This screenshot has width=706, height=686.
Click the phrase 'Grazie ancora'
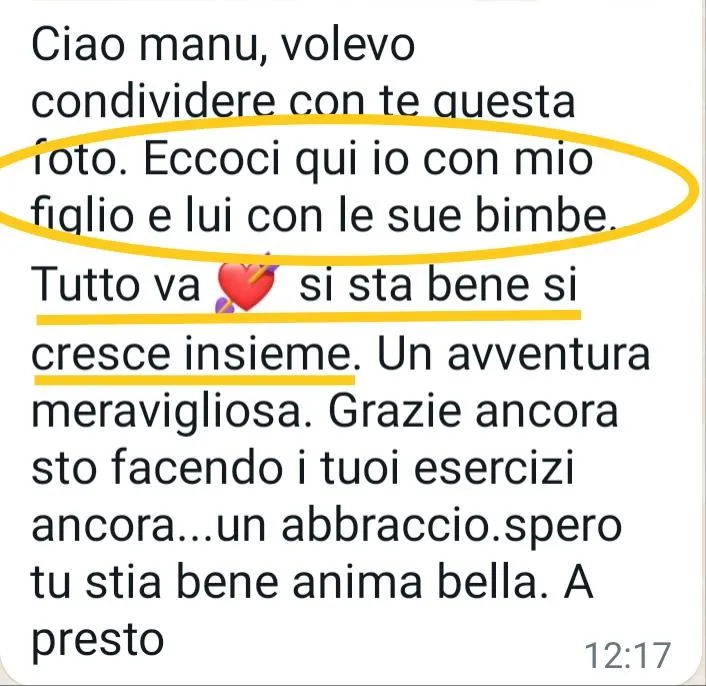(x=473, y=411)
